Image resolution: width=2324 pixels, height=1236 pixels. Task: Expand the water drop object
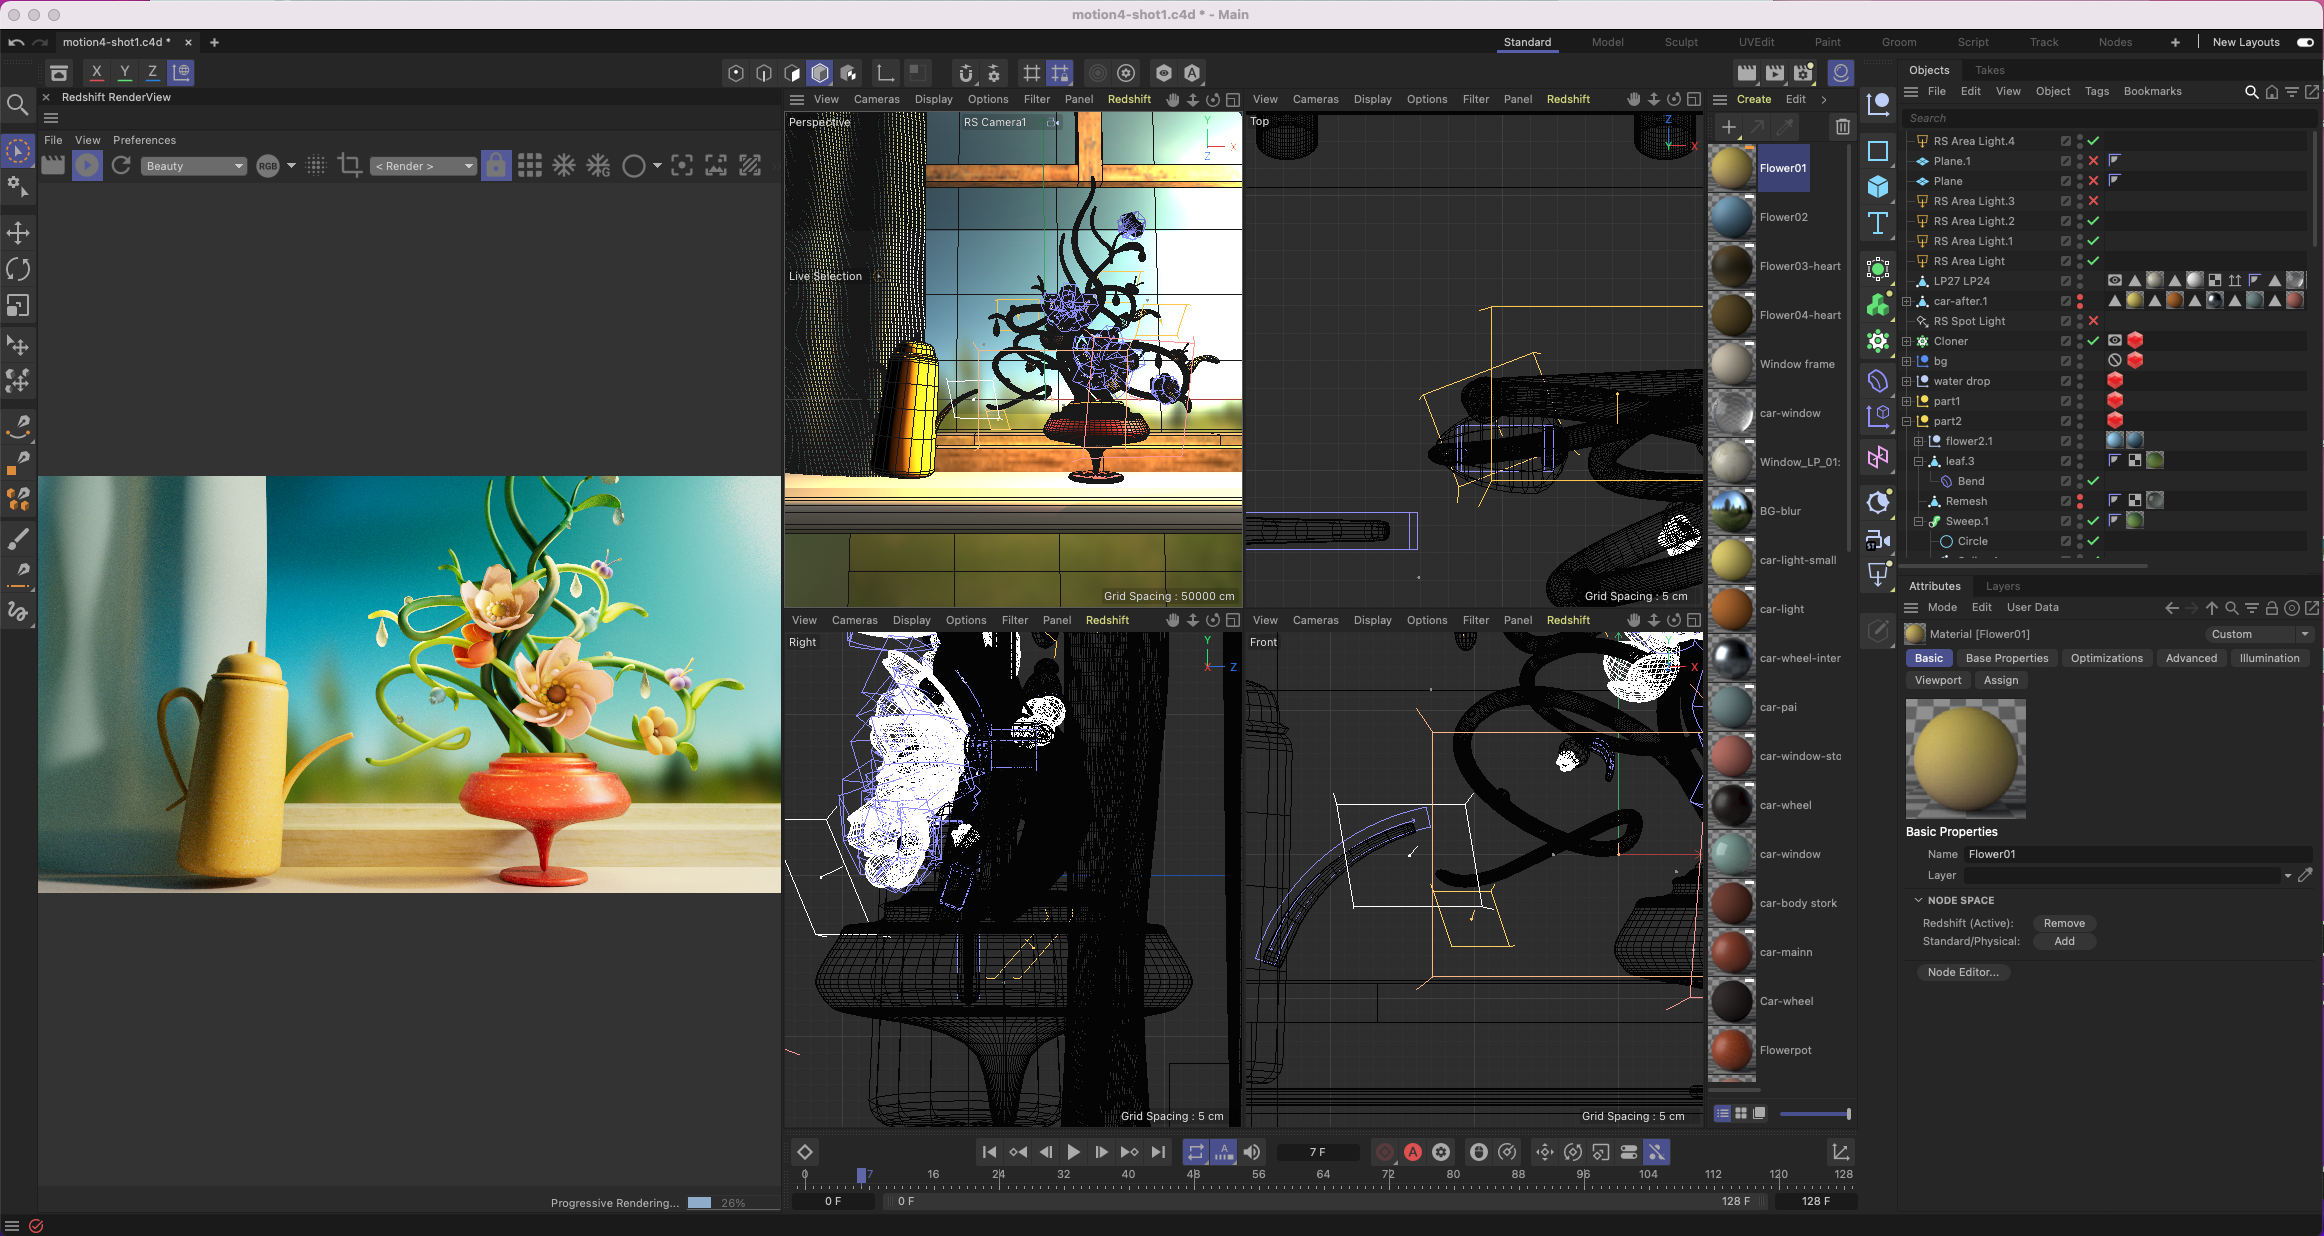[1907, 381]
